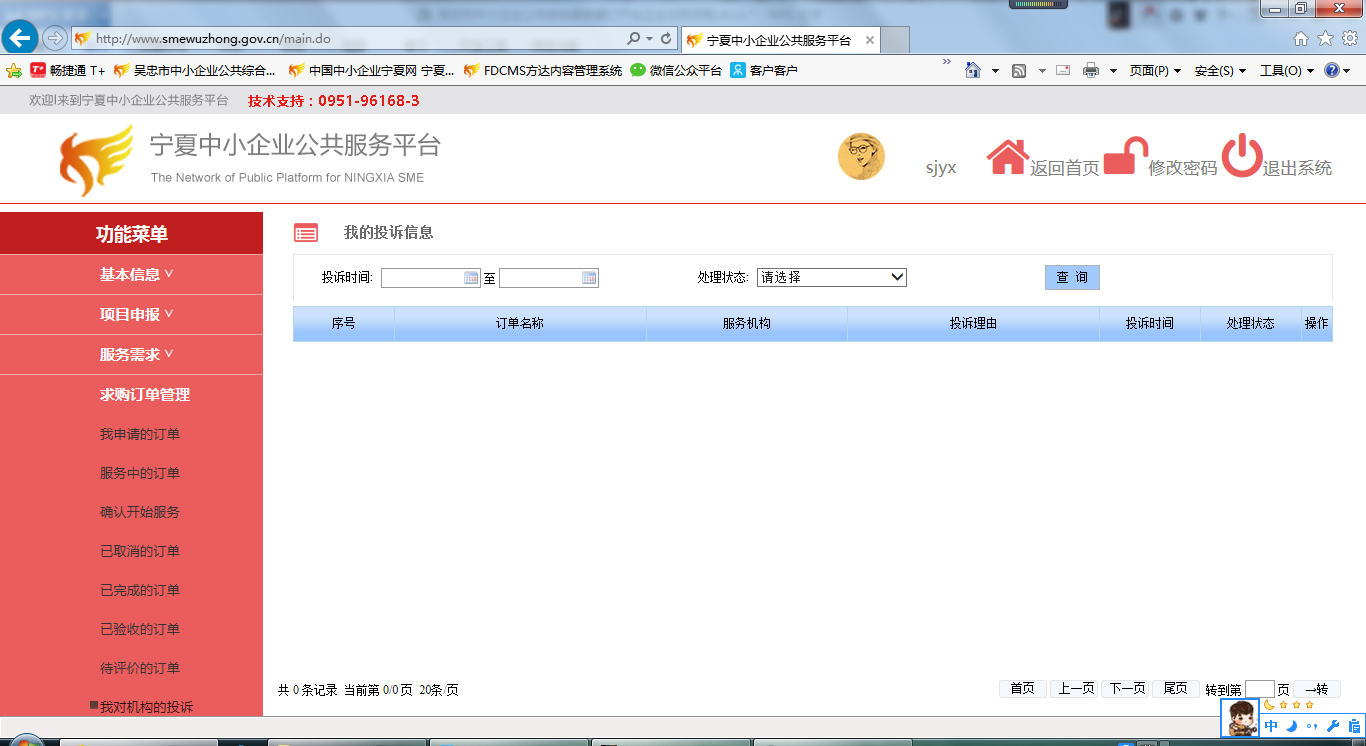Click the 返回首页 home icon
This screenshot has width=1366, height=746.
pyautogui.click(x=1007, y=157)
